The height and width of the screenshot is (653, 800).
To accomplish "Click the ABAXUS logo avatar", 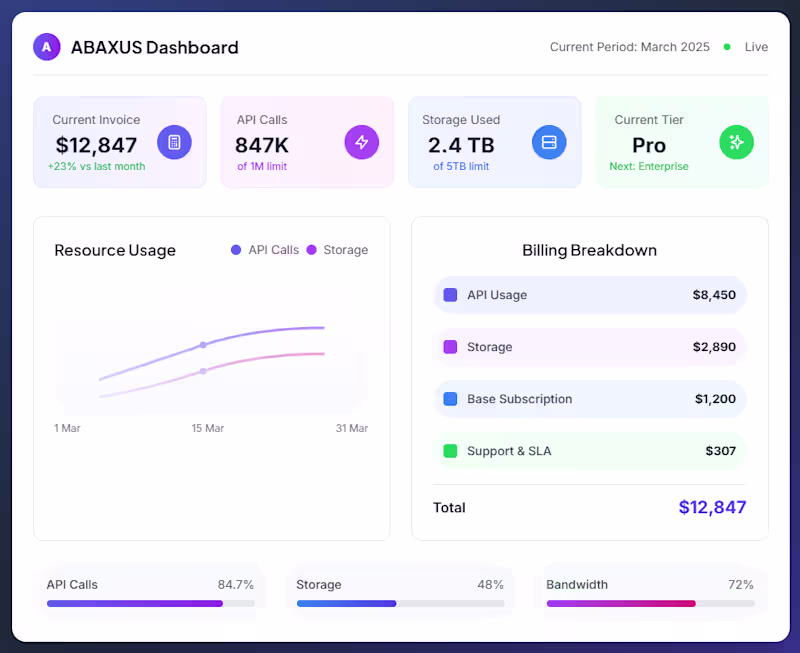I will tap(46, 47).
